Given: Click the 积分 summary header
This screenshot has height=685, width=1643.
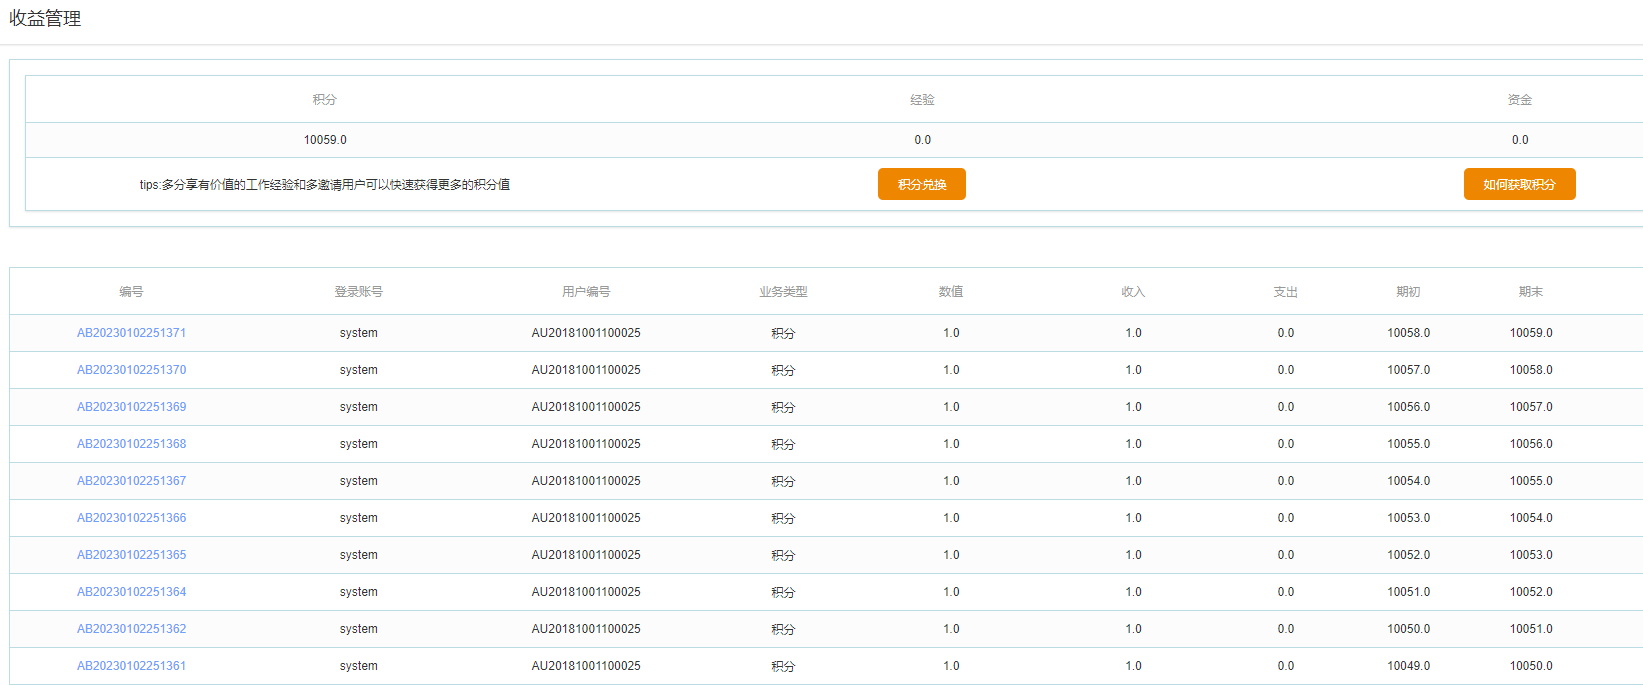Looking at the screenshot, I should coord(325,100).
